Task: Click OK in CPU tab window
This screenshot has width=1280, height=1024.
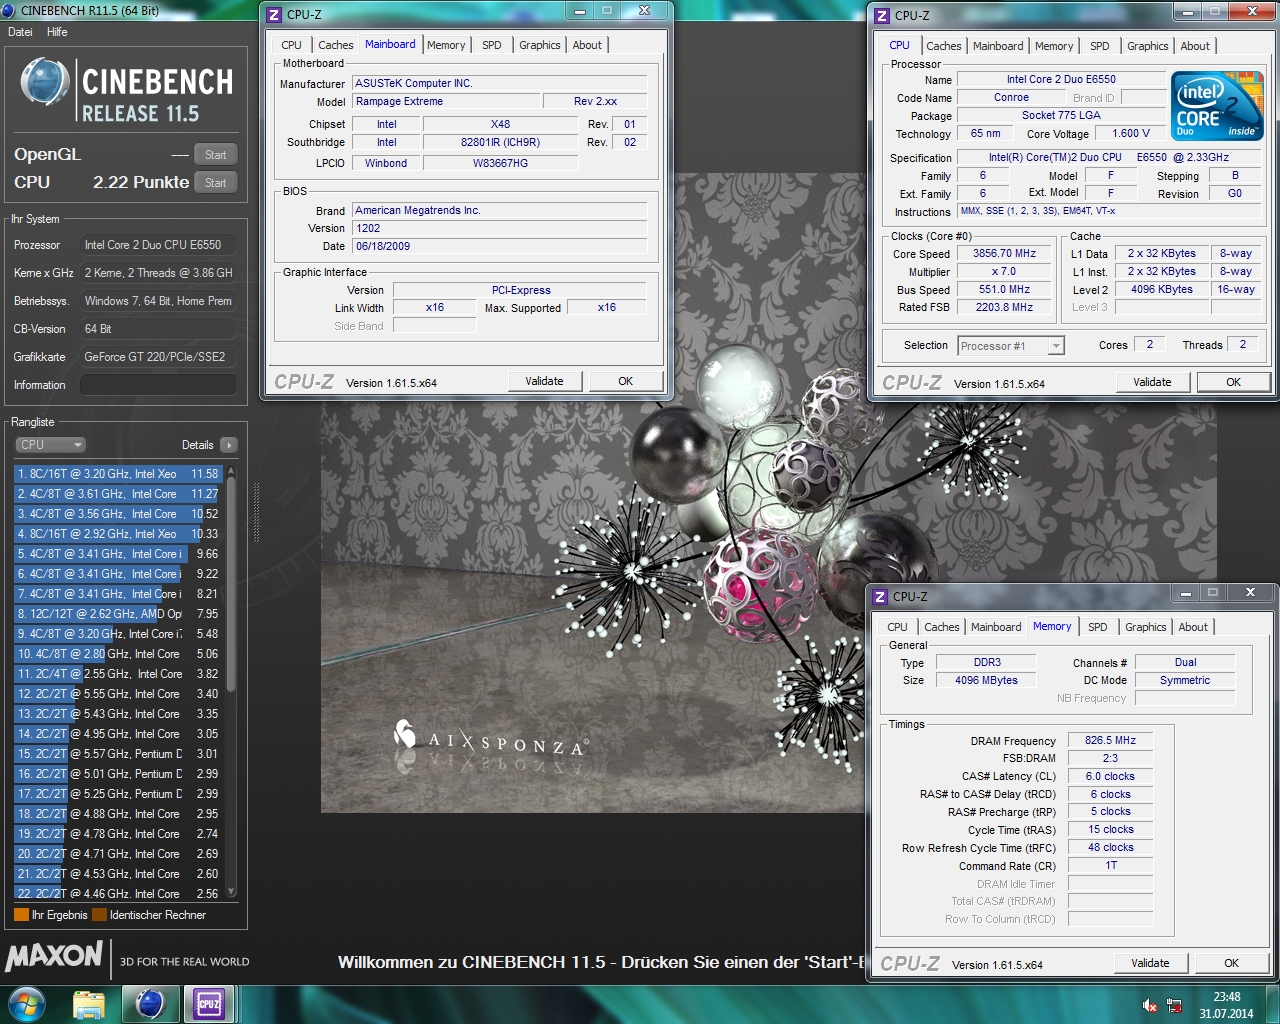Action: (1233, 382)
